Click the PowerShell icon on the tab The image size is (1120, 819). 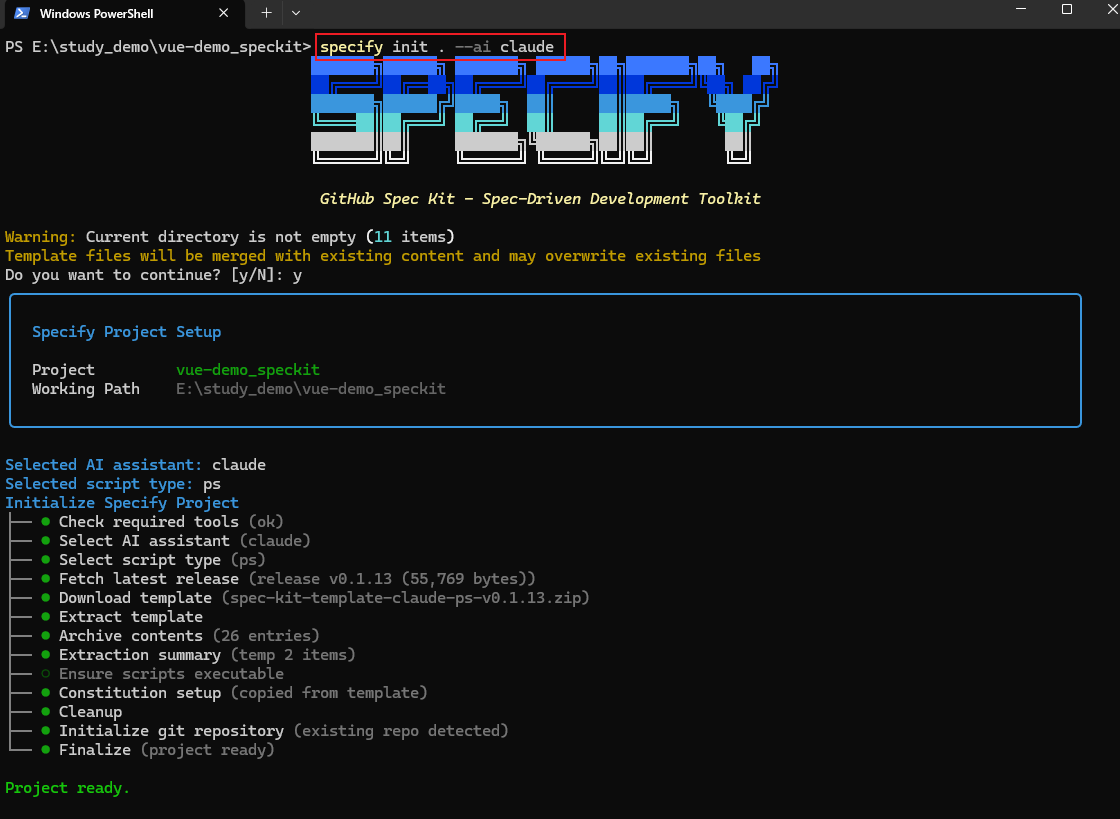point(22,13)
